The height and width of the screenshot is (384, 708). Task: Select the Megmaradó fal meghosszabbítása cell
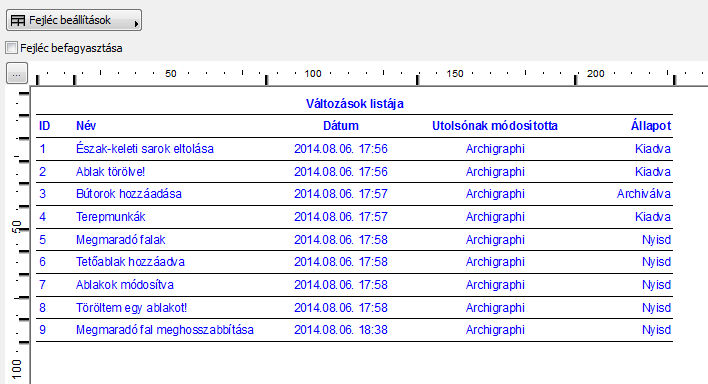165,330
